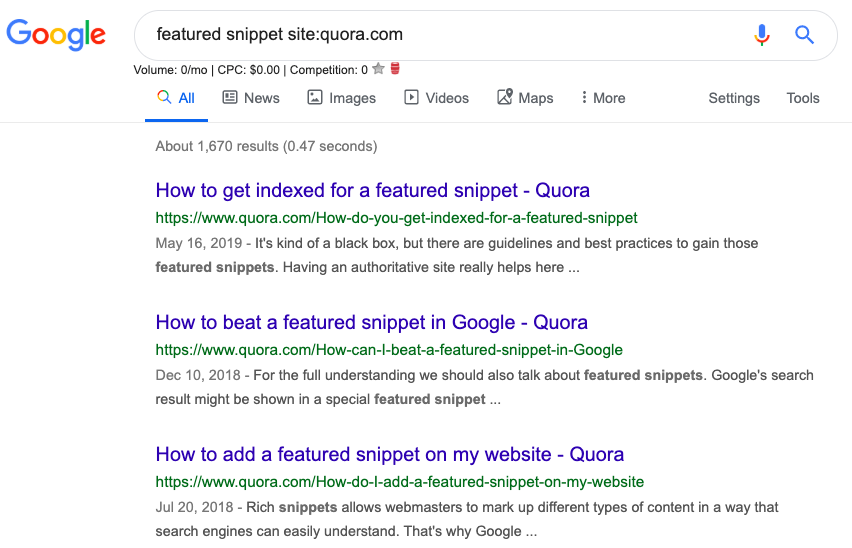852x548 pixels.
Task: Click the 'Volume: 0/mo' keyword stat
Action: 171,70
